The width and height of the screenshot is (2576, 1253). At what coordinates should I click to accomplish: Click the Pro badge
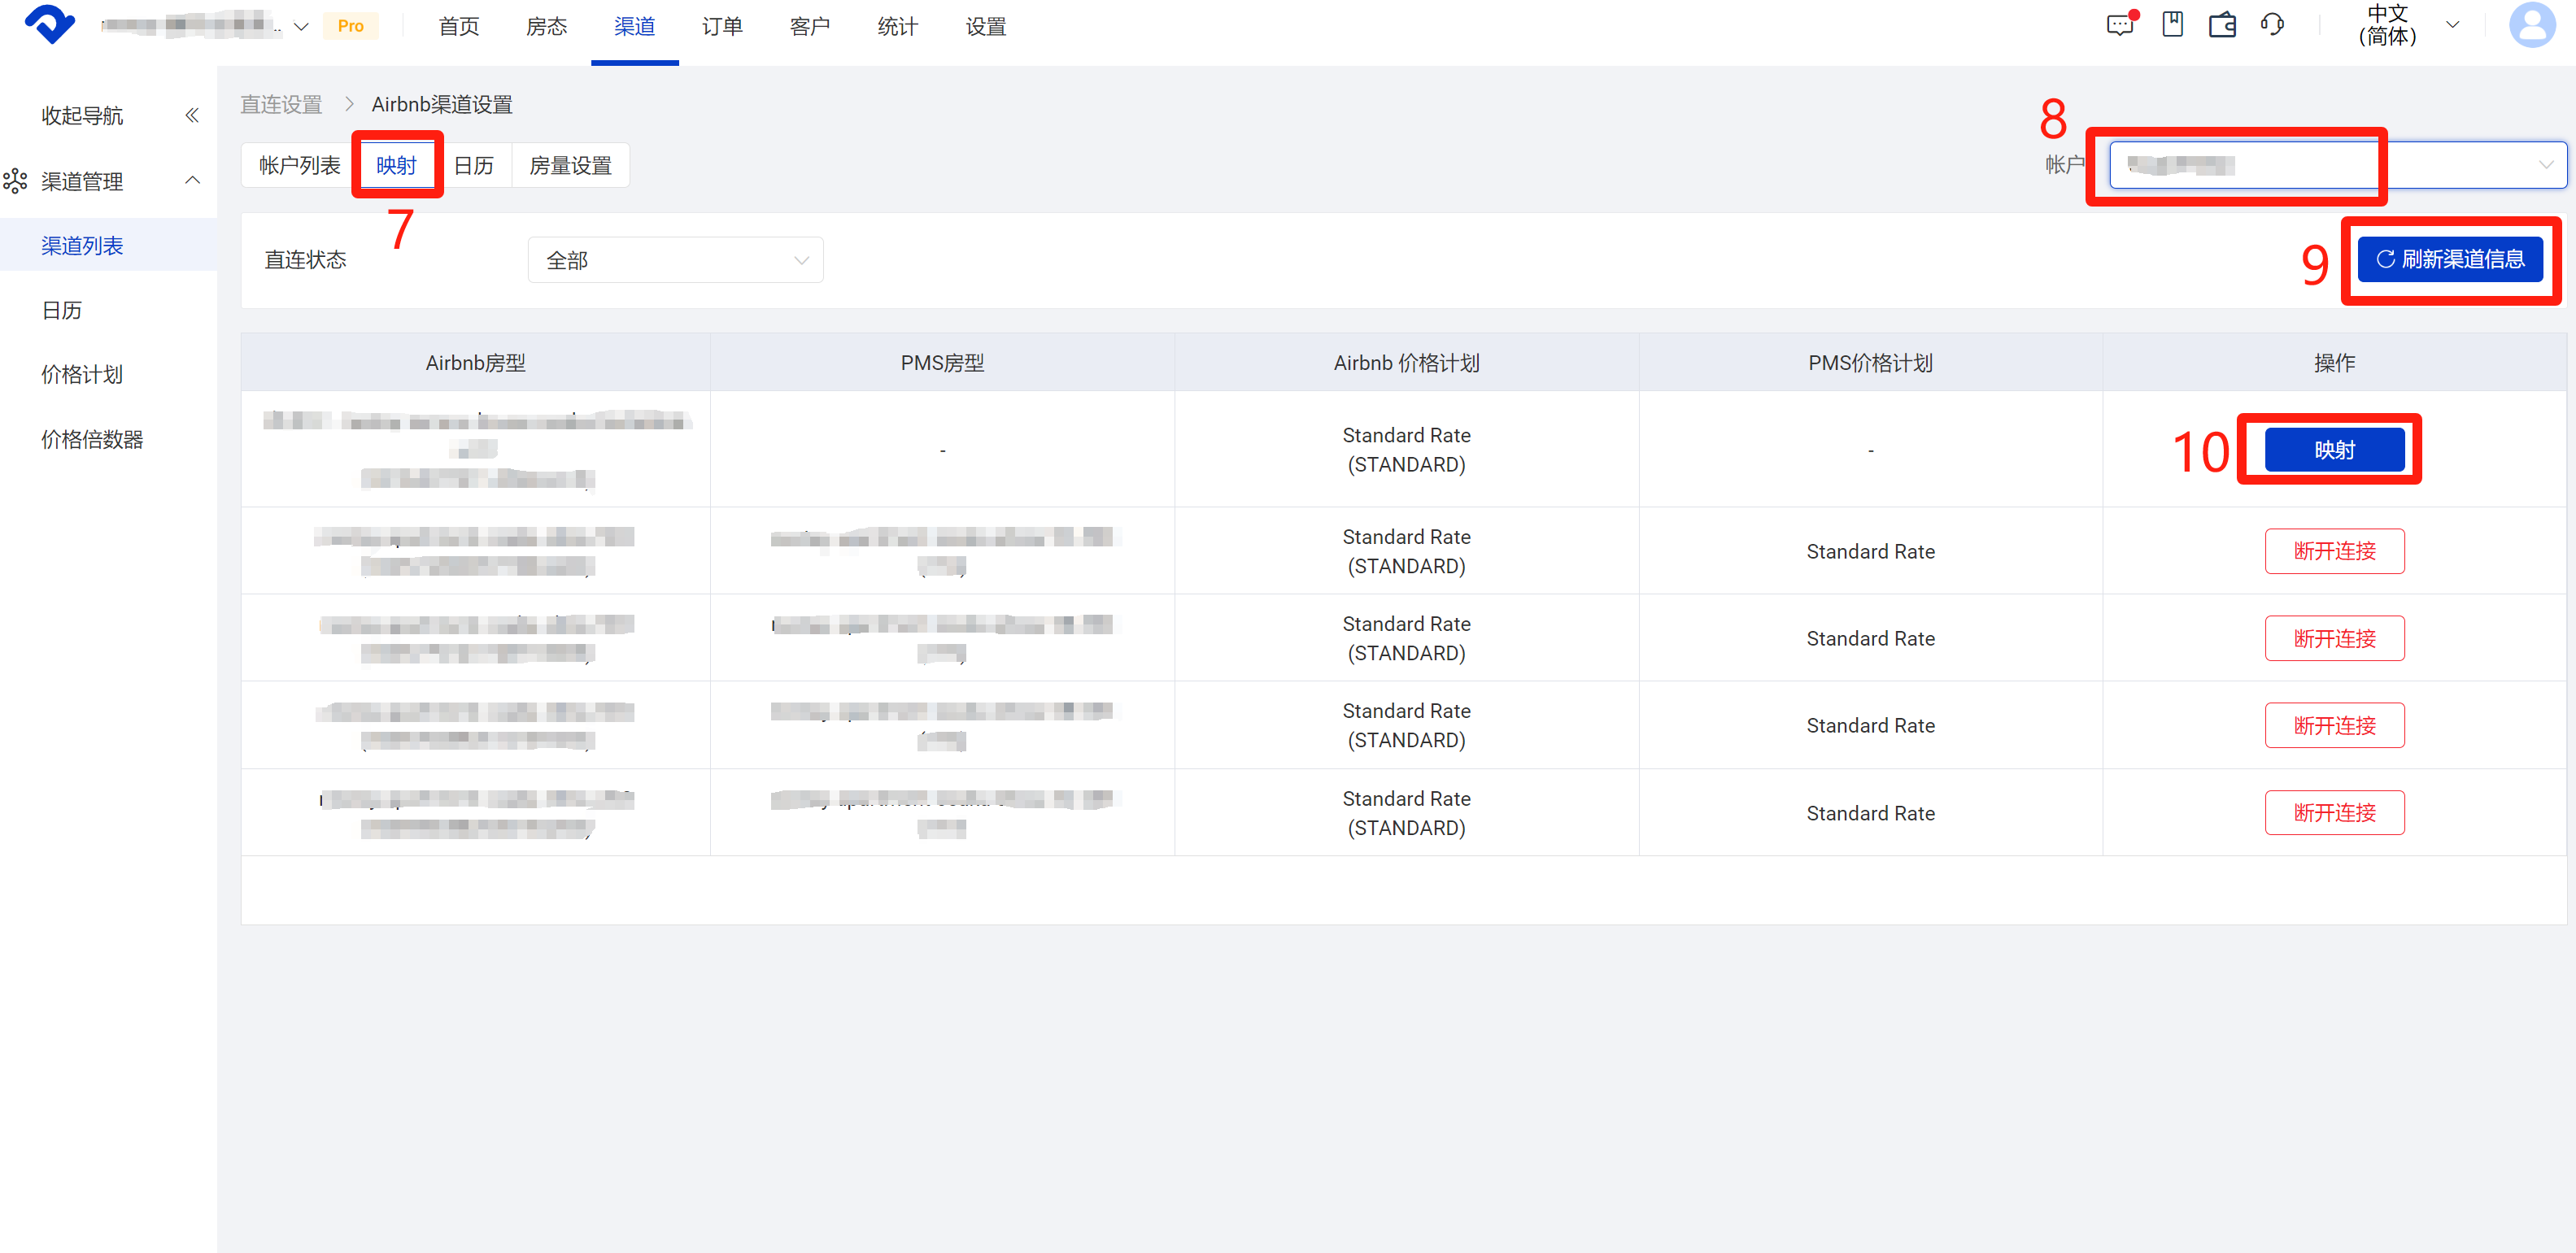click(x=350, y=26)
